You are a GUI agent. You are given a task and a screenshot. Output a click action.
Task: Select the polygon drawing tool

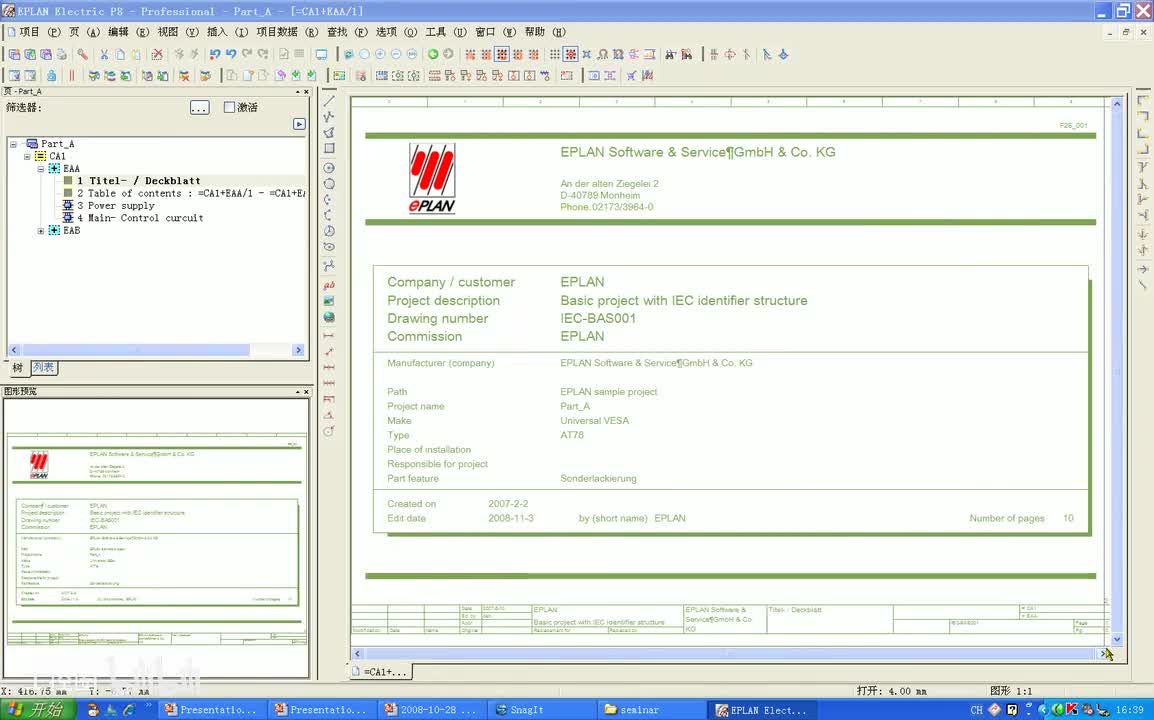point(329,133)
